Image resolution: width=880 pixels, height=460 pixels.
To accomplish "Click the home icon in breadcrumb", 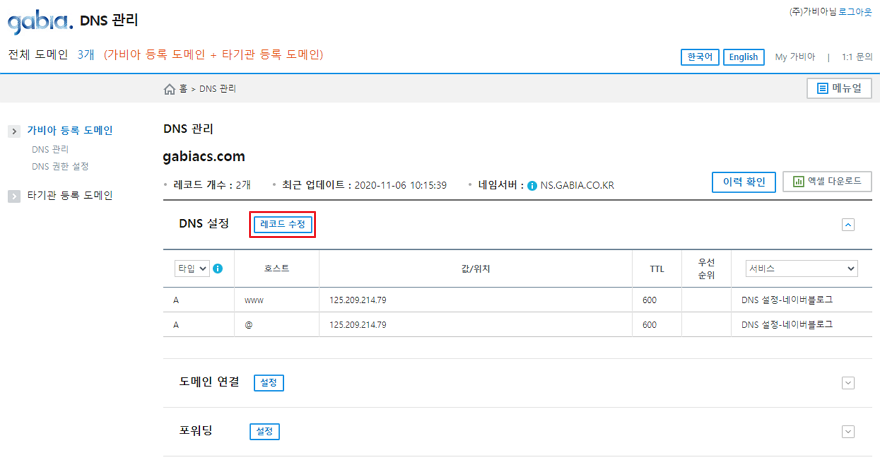I will click(x=169, y=89).
